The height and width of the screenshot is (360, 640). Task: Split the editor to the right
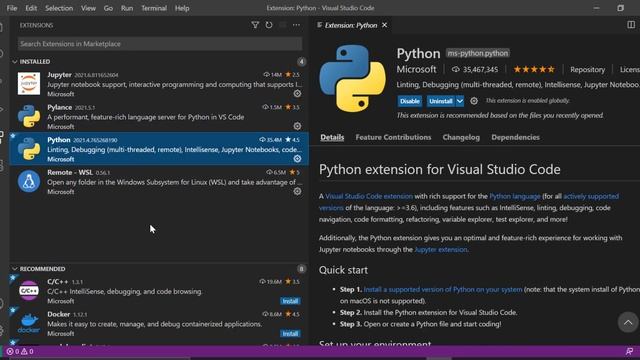(x=631, y=25)
